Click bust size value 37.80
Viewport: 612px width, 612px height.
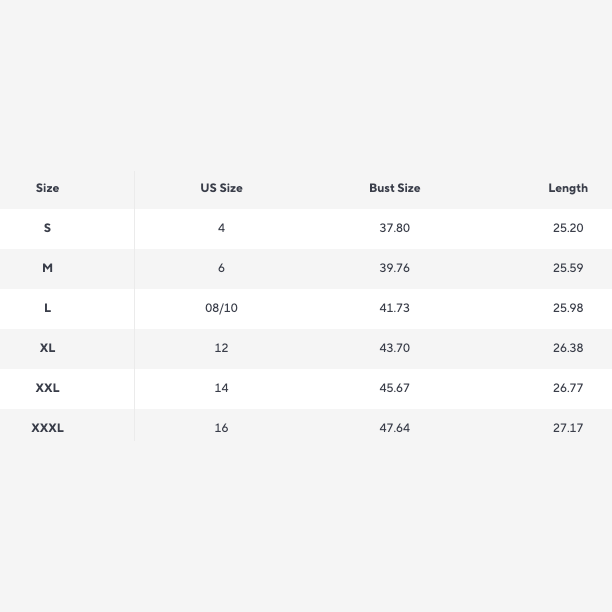tap(395, 228)
